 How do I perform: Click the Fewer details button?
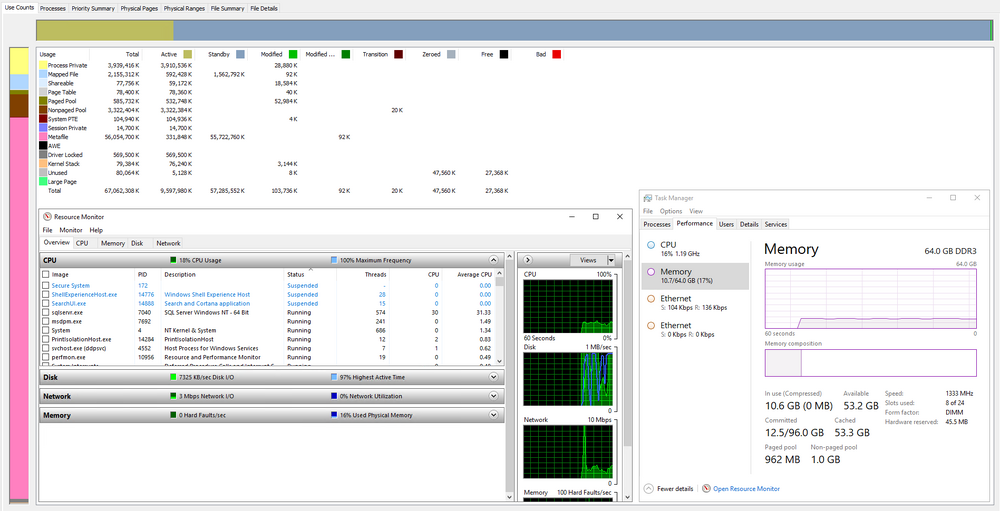coord(668,489)
